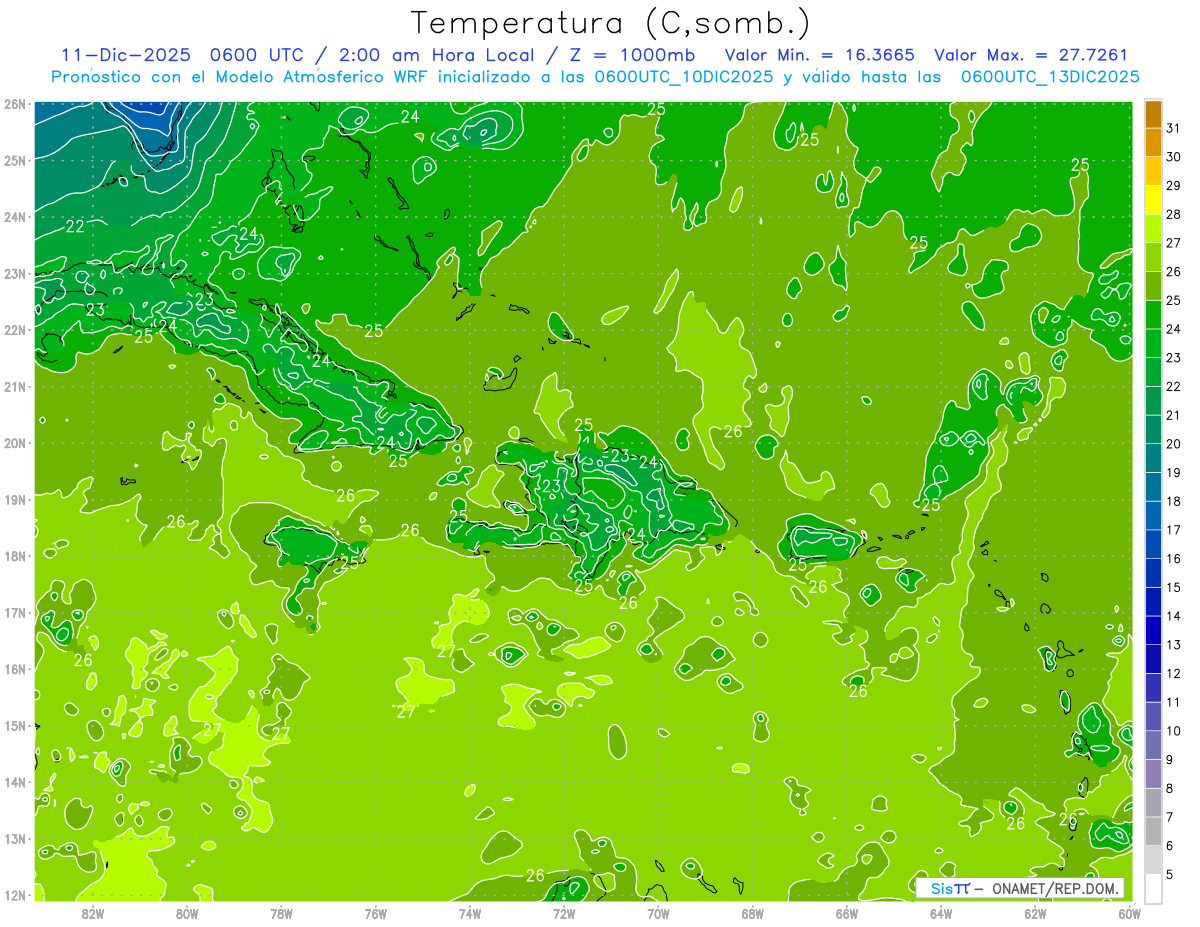Screen dimensions: 1200x927
Task: Click the 25N latitude axis label
Action: click(16, 161)
